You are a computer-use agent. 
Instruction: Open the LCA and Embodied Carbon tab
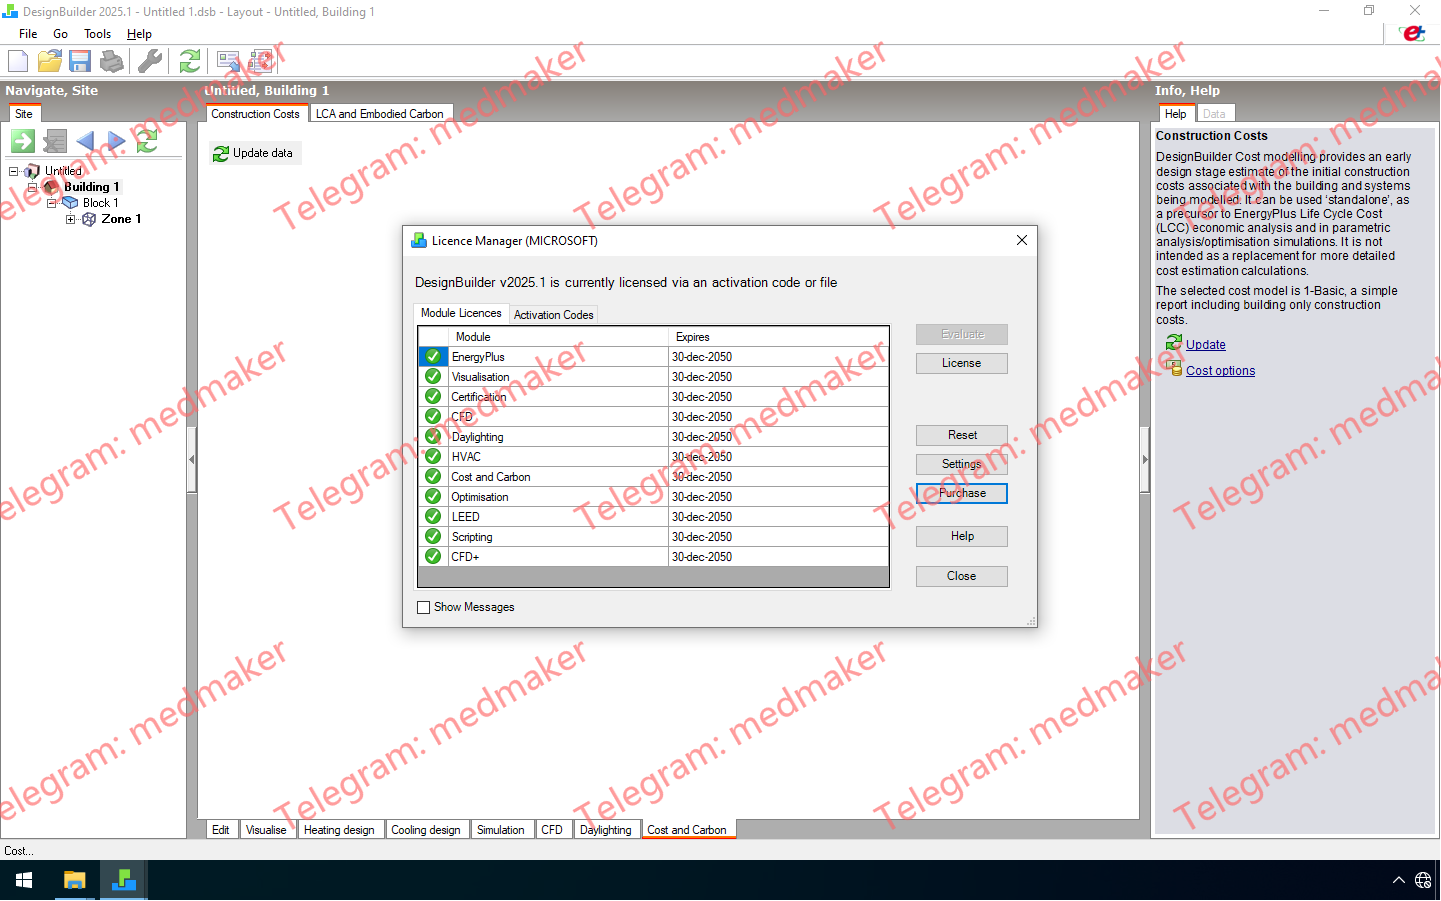point(381,113)
